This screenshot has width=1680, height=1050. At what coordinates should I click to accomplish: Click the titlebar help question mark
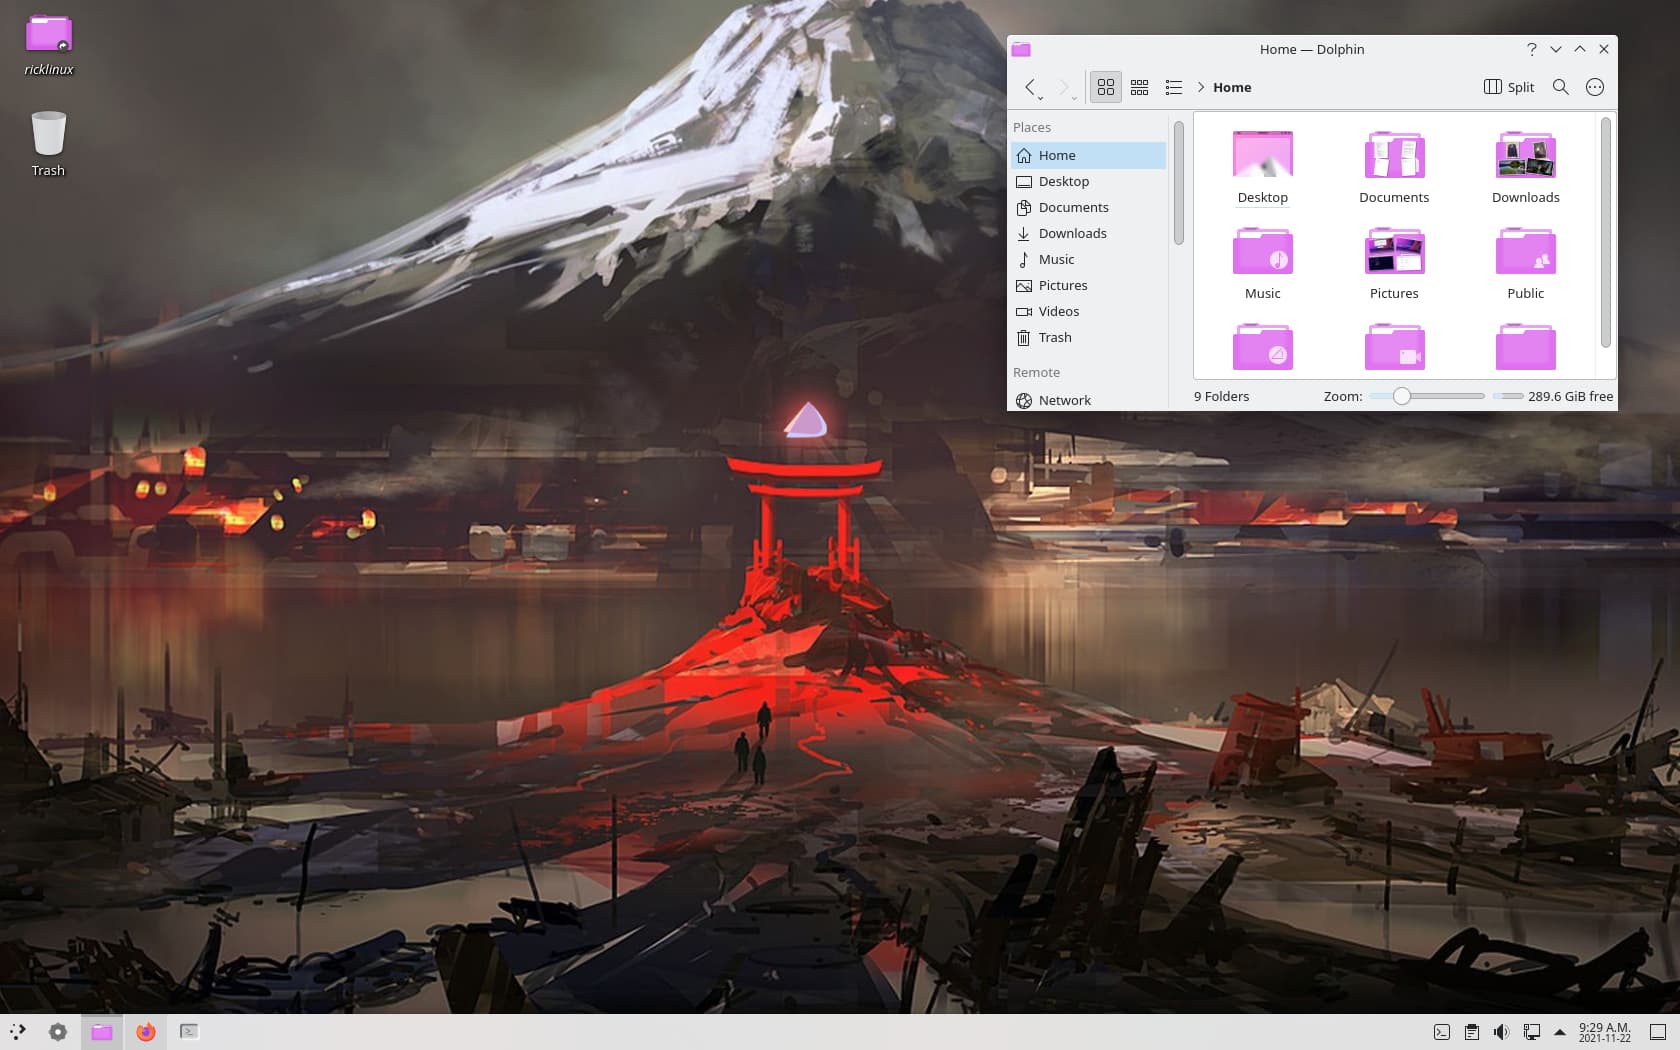[1531, 49]
